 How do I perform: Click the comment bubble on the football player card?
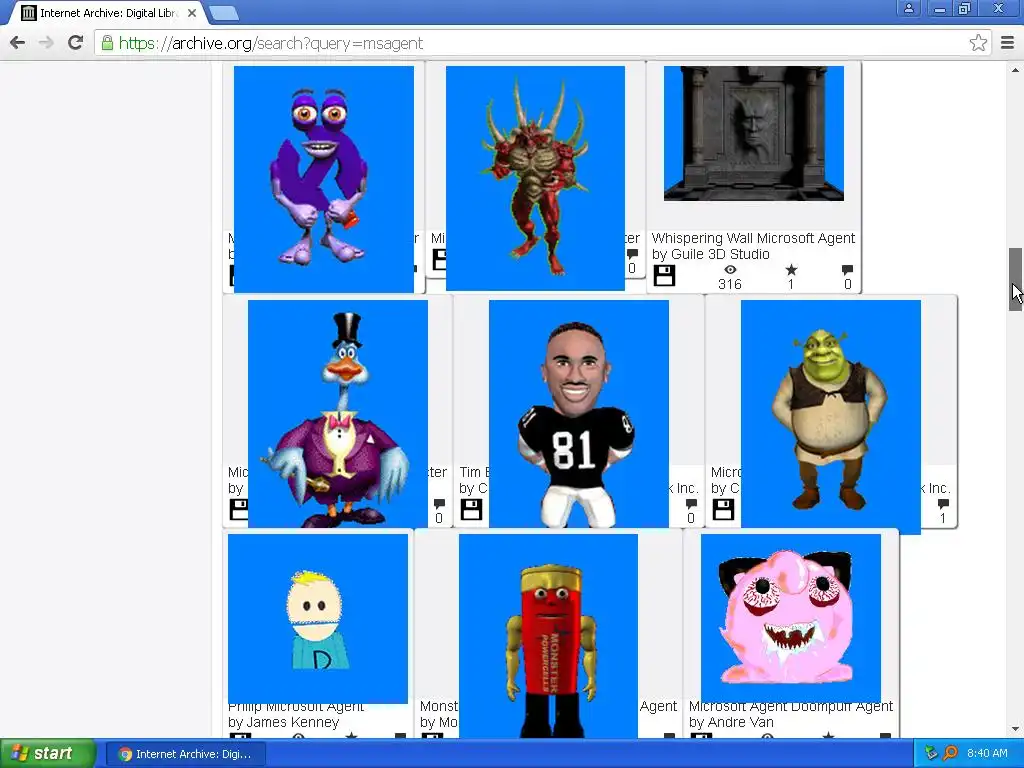690,504
